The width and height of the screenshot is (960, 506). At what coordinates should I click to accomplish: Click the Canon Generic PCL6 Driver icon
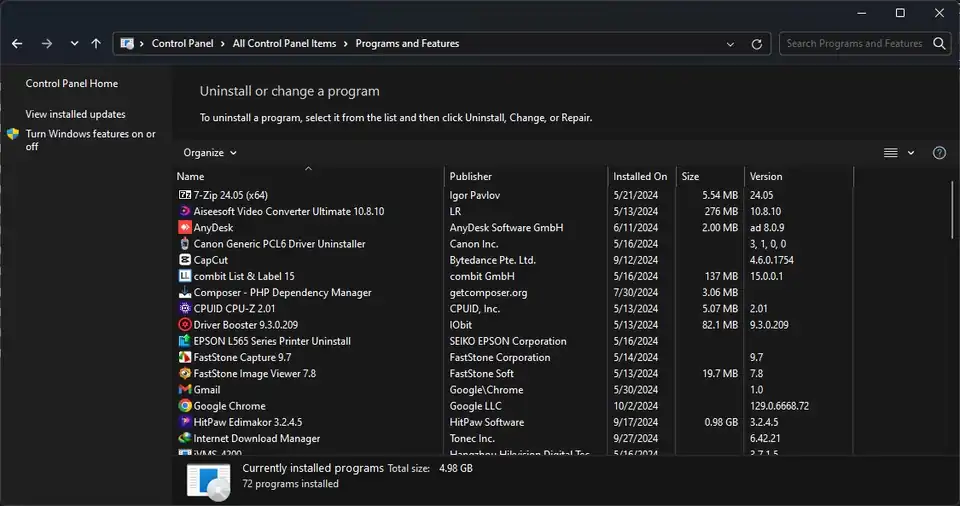[184, 243]
